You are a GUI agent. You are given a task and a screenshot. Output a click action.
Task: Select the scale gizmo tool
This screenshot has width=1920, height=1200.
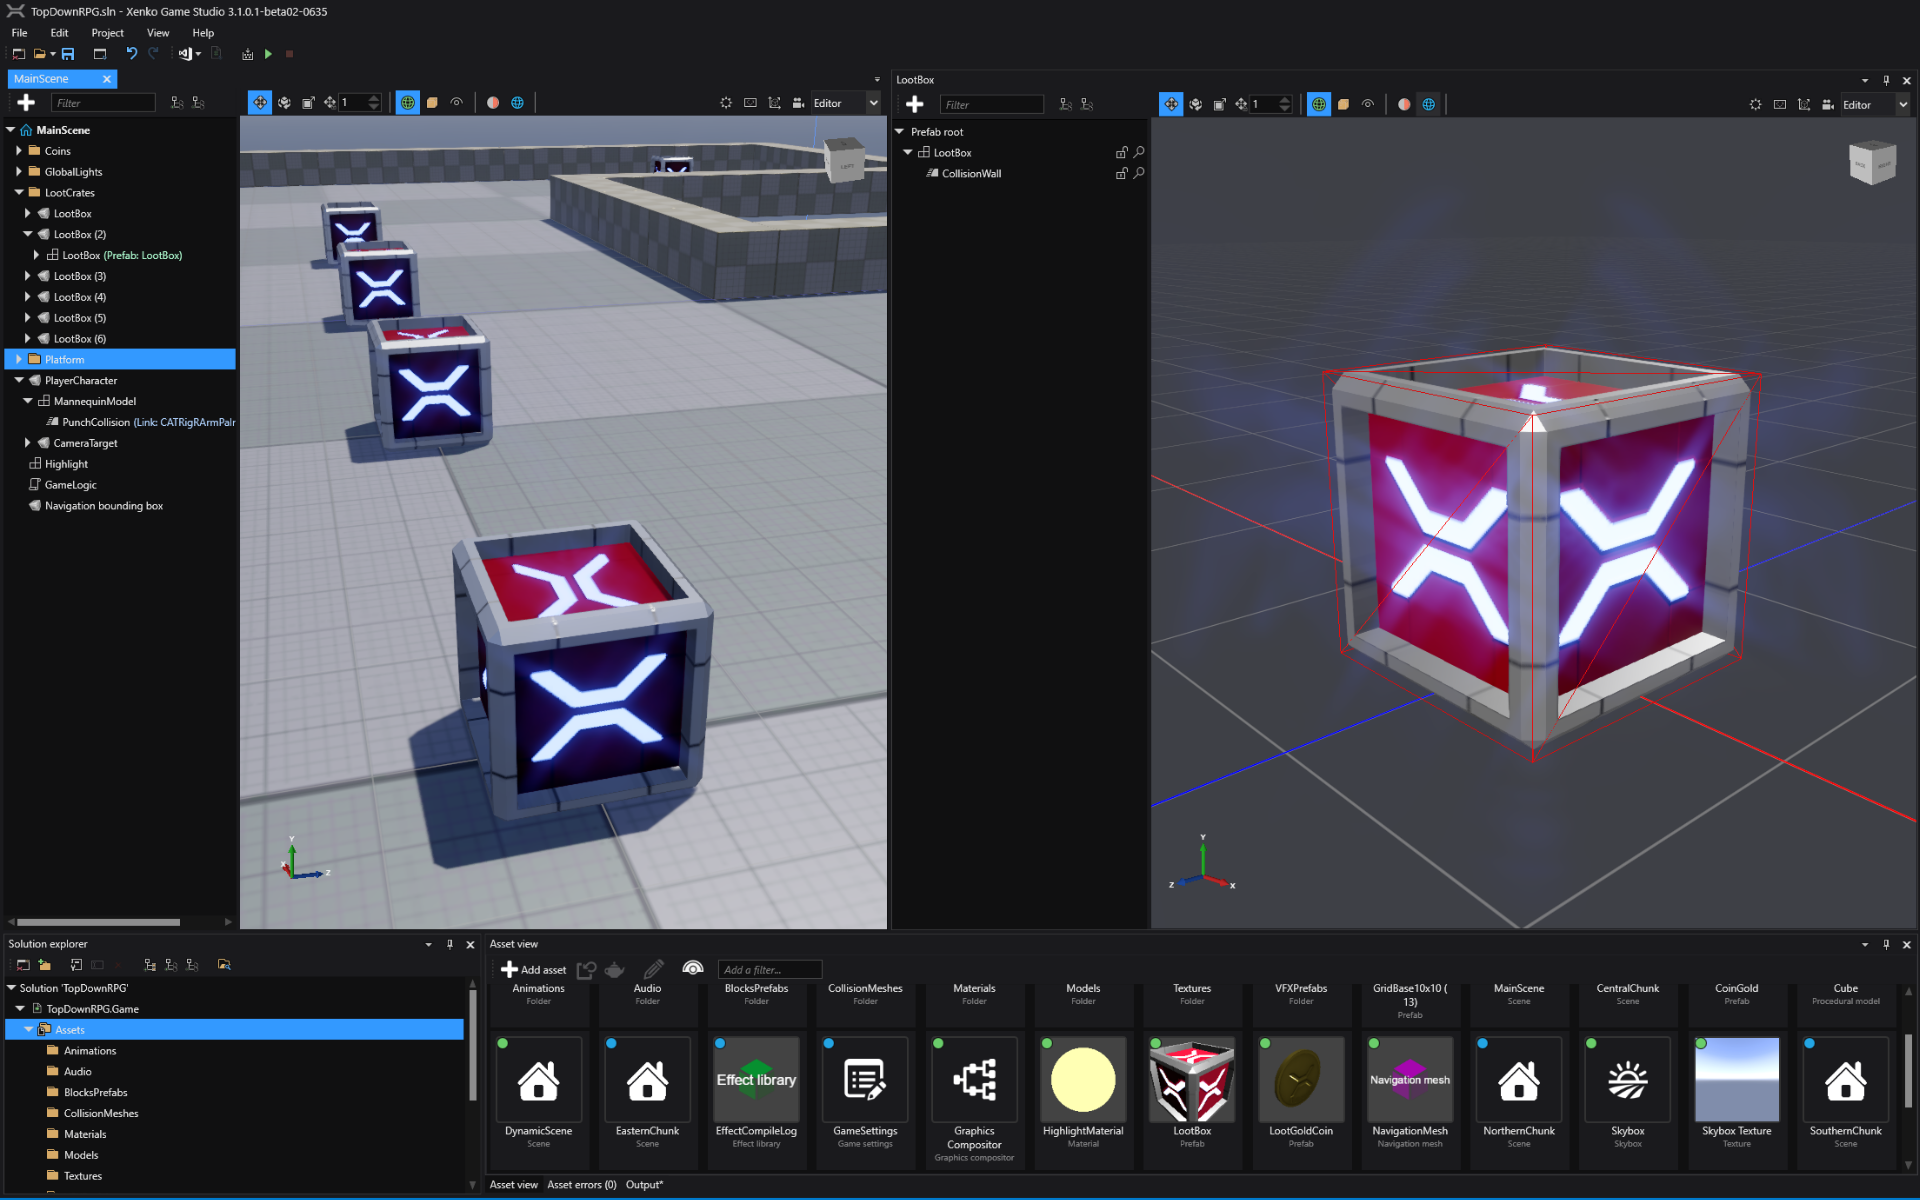click(x=307, y=102)
